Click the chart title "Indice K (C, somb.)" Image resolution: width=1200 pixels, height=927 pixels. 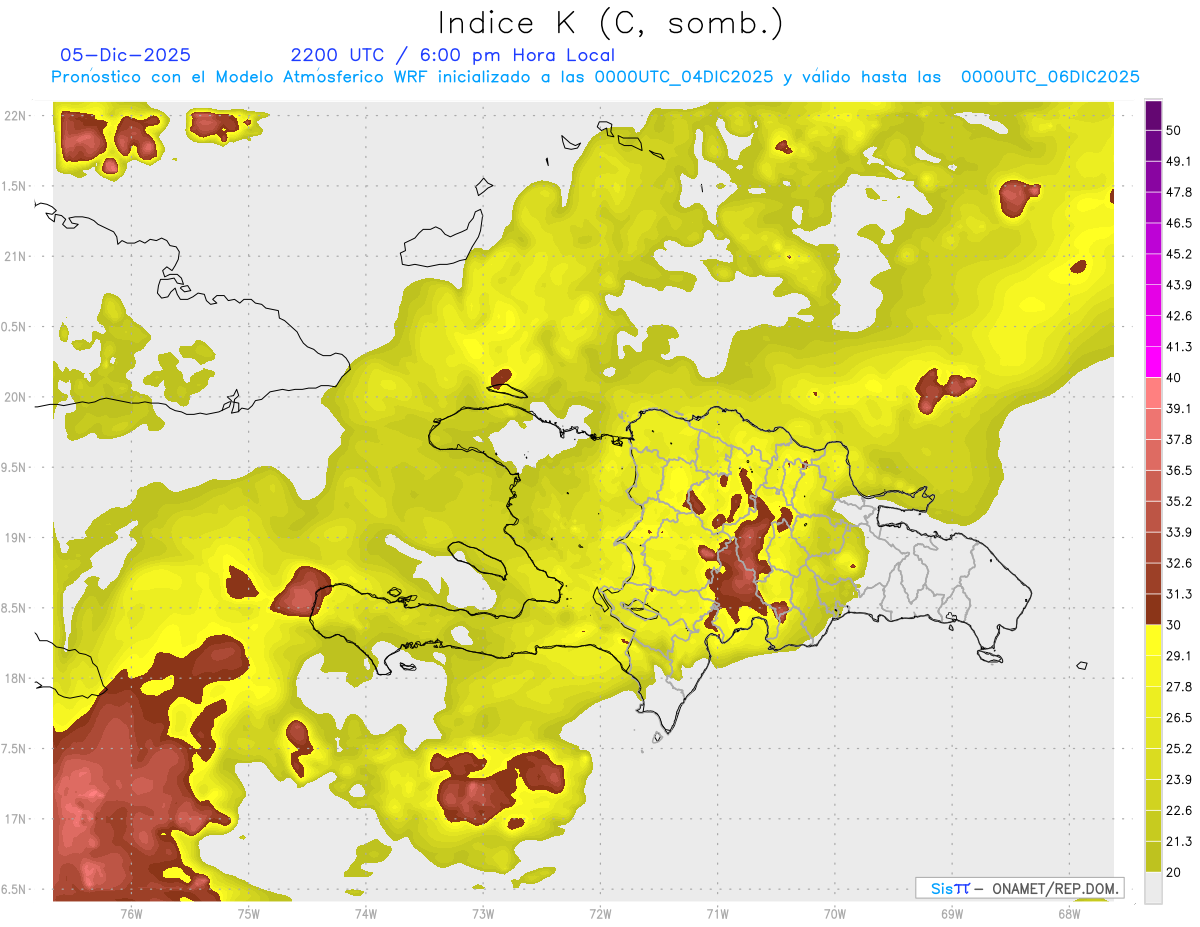pyautogui.click(x=610, y=23)
